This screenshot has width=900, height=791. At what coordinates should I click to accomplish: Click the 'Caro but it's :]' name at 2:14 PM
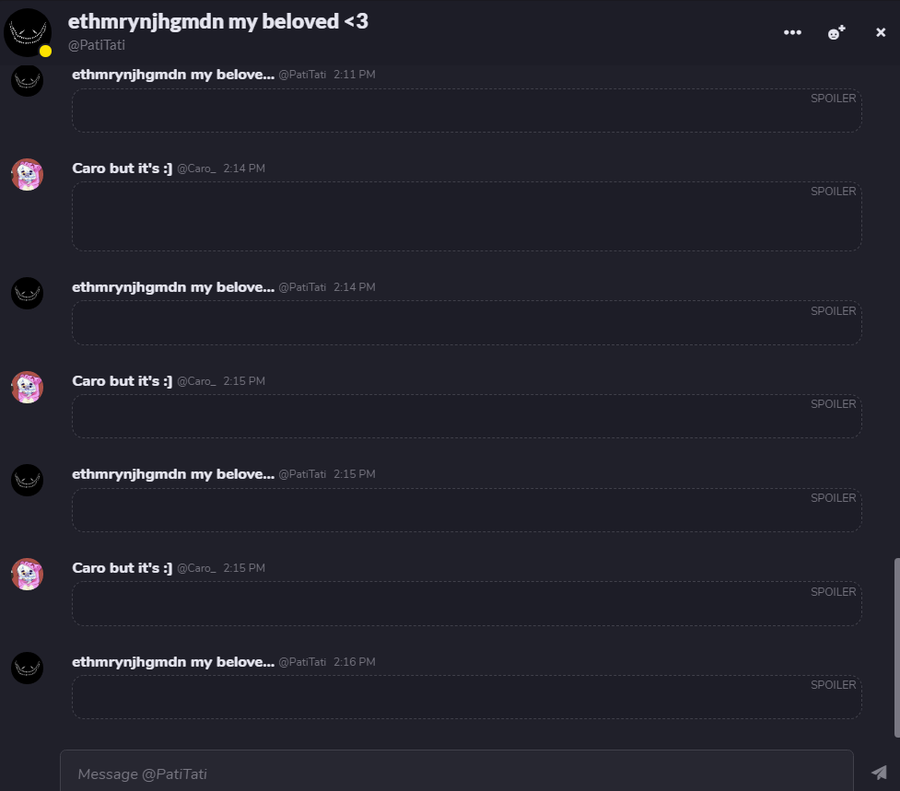(122, 169)
